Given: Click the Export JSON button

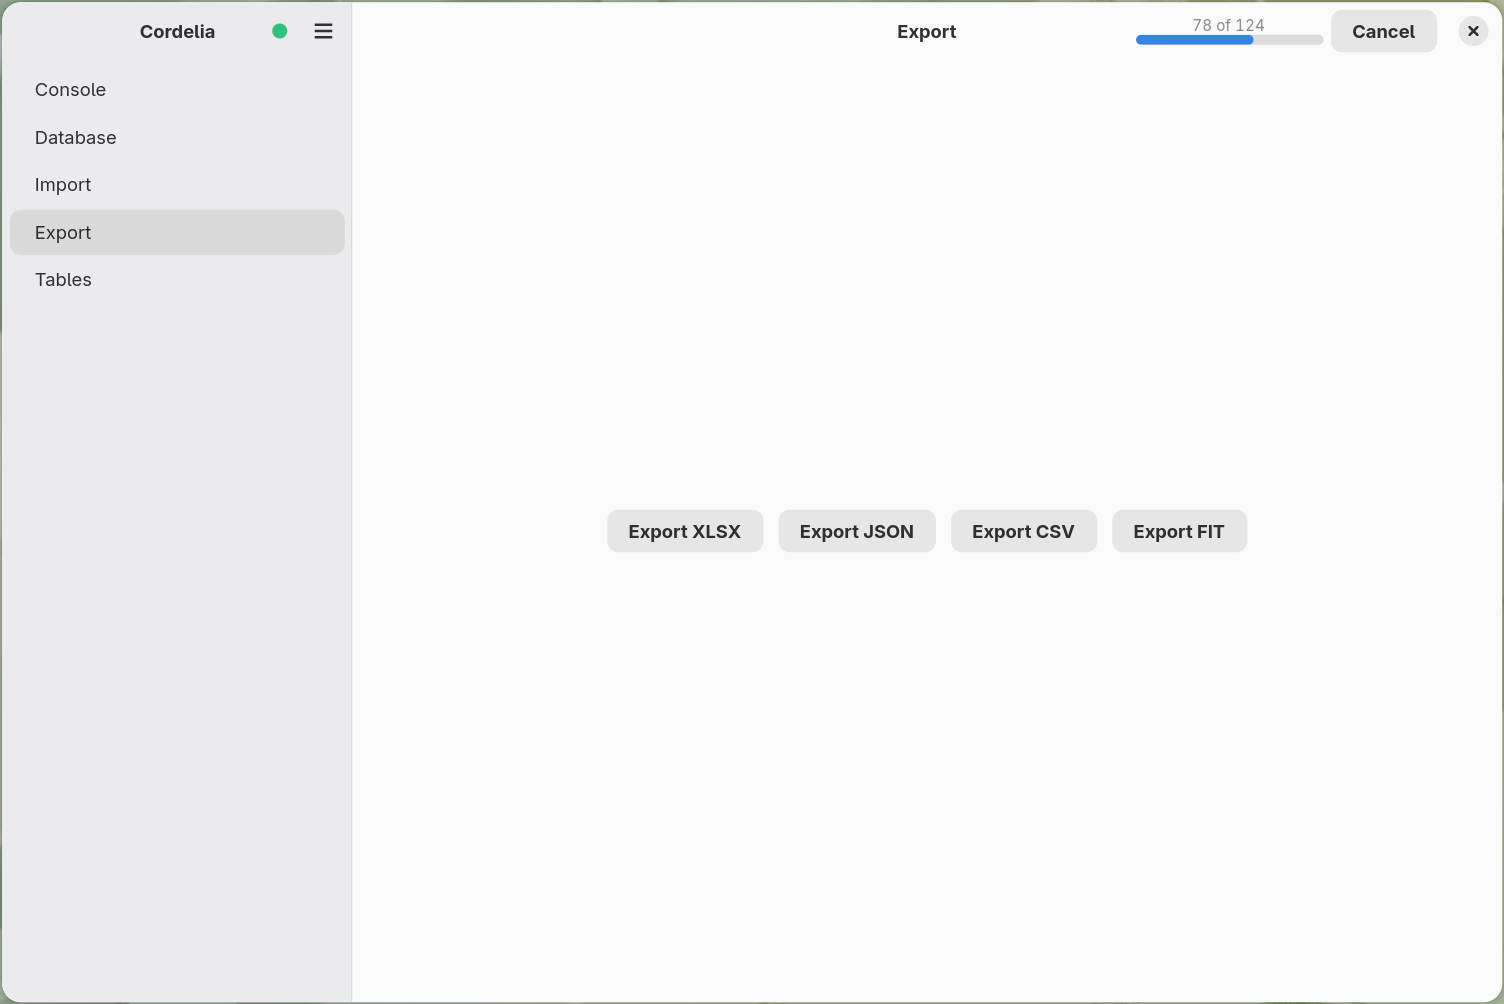Looking at the screenshot, I should pyautogui.click(x=857, y=531).
